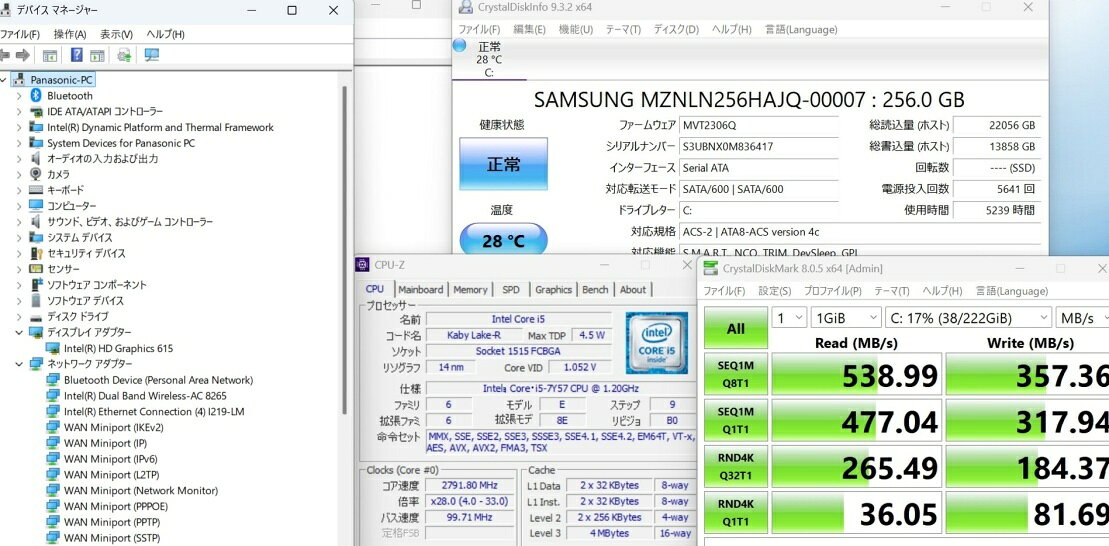Image resolution: width=1109 pixels, height=546 pixels.
Task: Click the help icon in Device Manager toolbar
Action: point(76,55)
